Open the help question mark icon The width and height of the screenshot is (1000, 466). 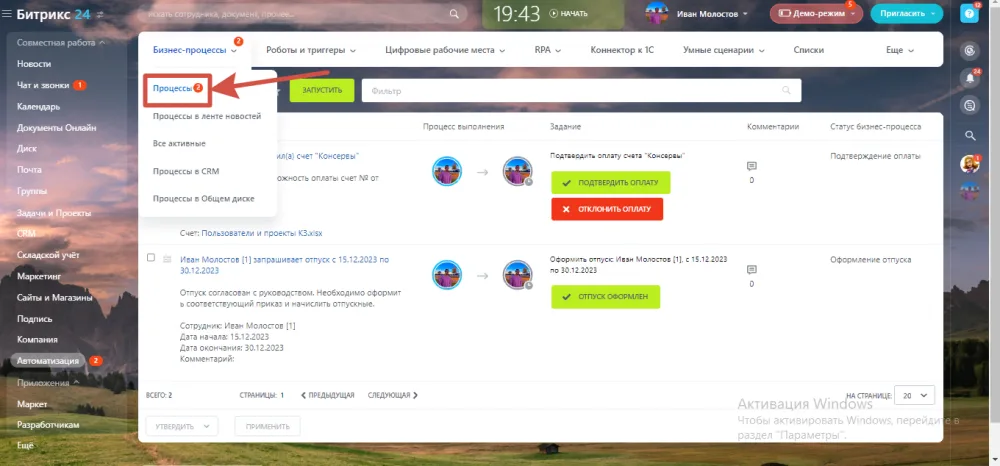coord(969,13)
